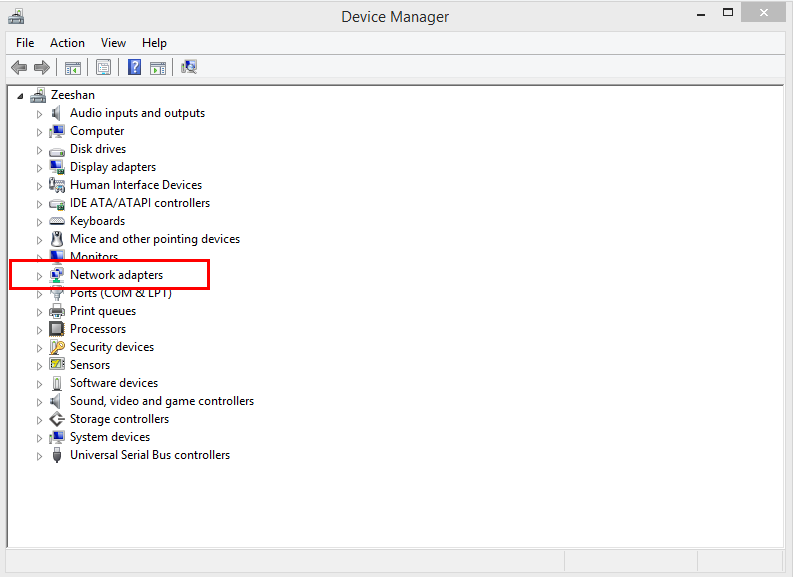
Task: Open the Properties toolbar icon
Action: point(103,67)
